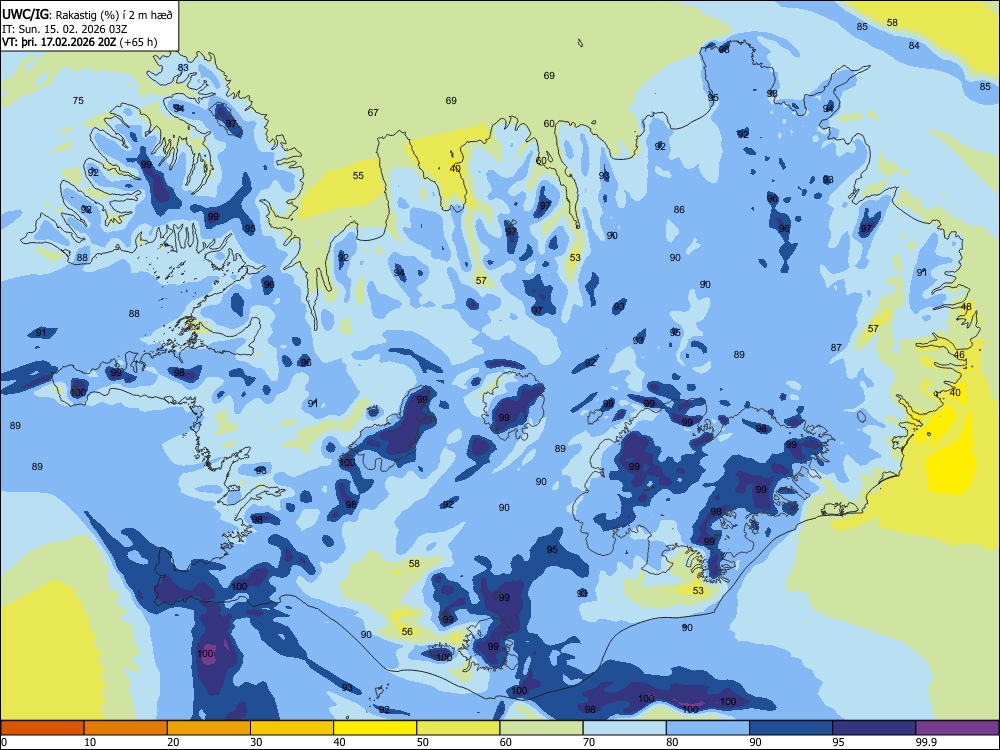
Task: Select the dark blue 90–95 legend swatch
Action: (x=791, y=728)
